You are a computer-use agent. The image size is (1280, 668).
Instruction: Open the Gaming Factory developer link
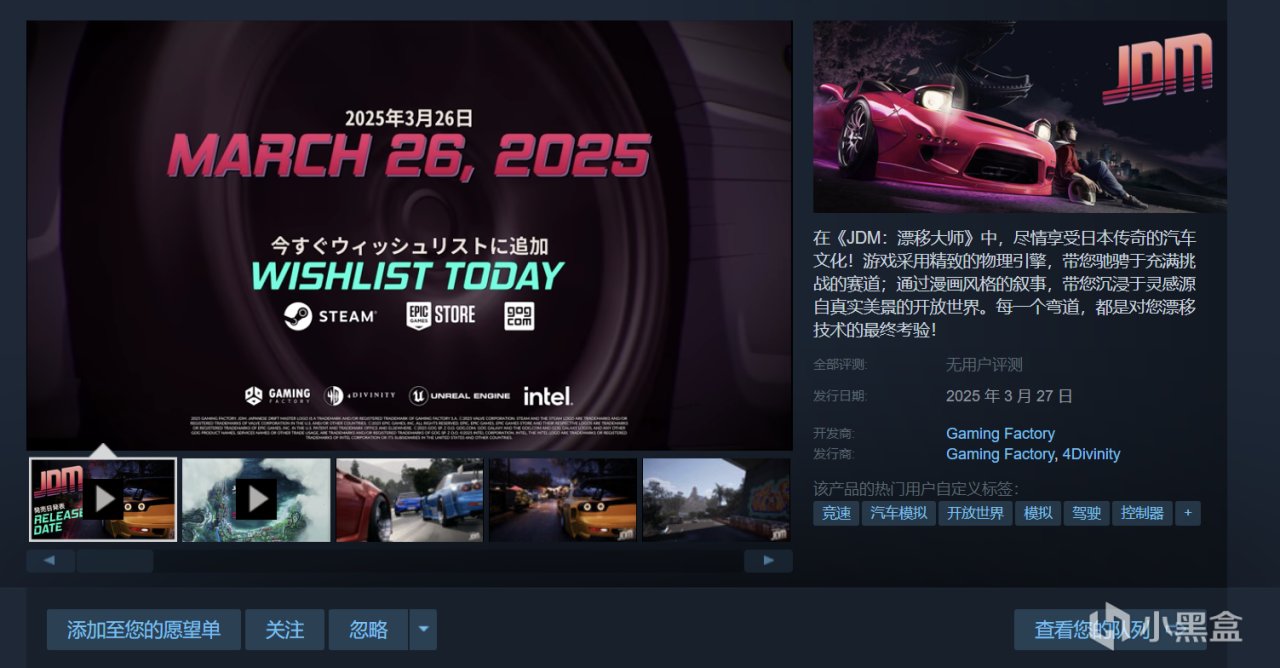(1000, 433)
